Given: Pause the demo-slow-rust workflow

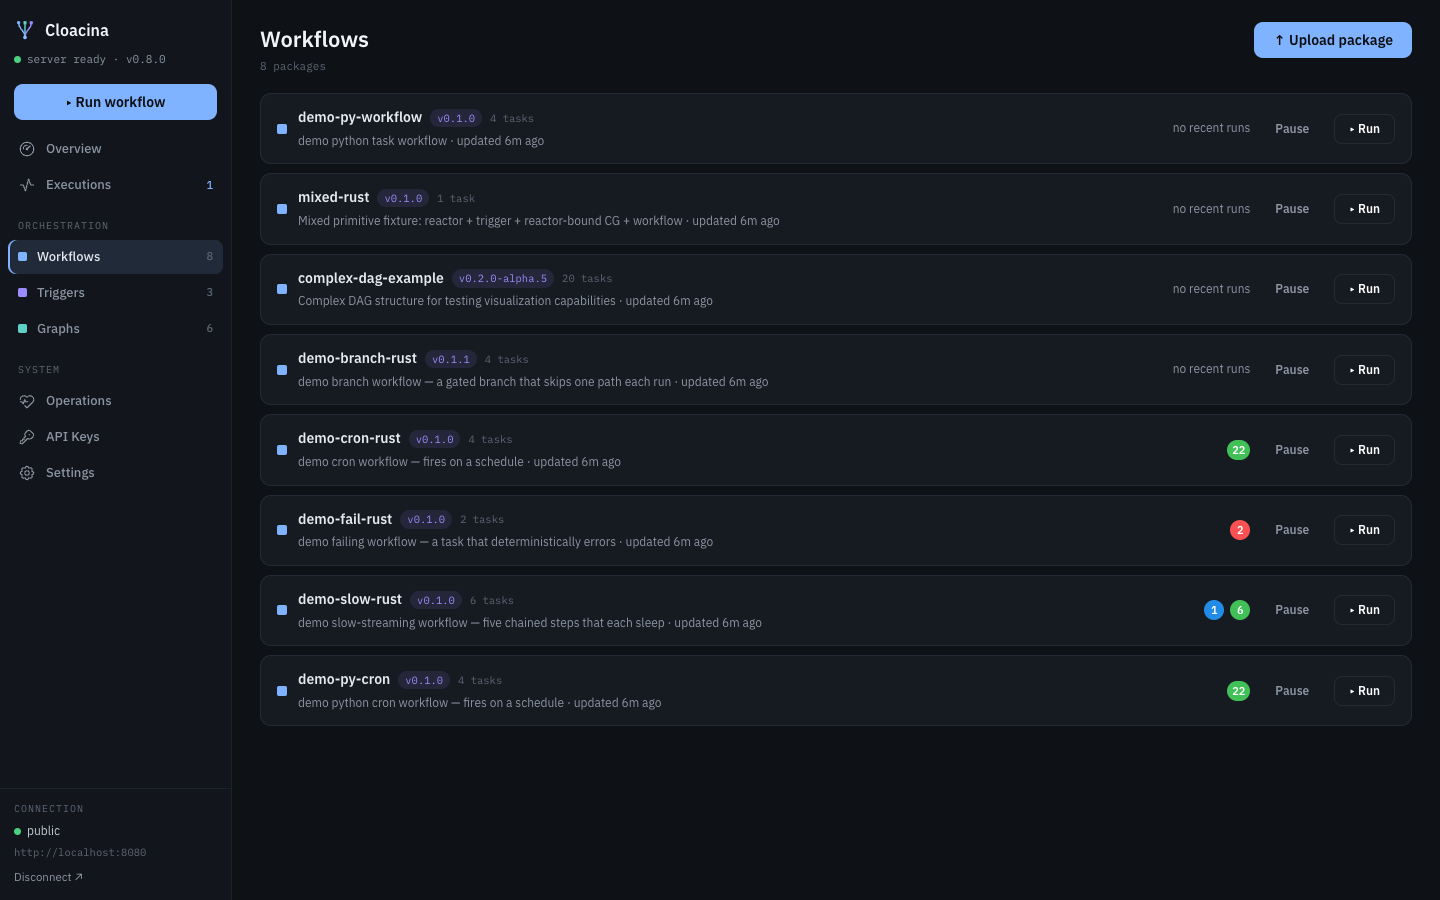Looking at the screenshot, I should click(x=1292, y=610).
